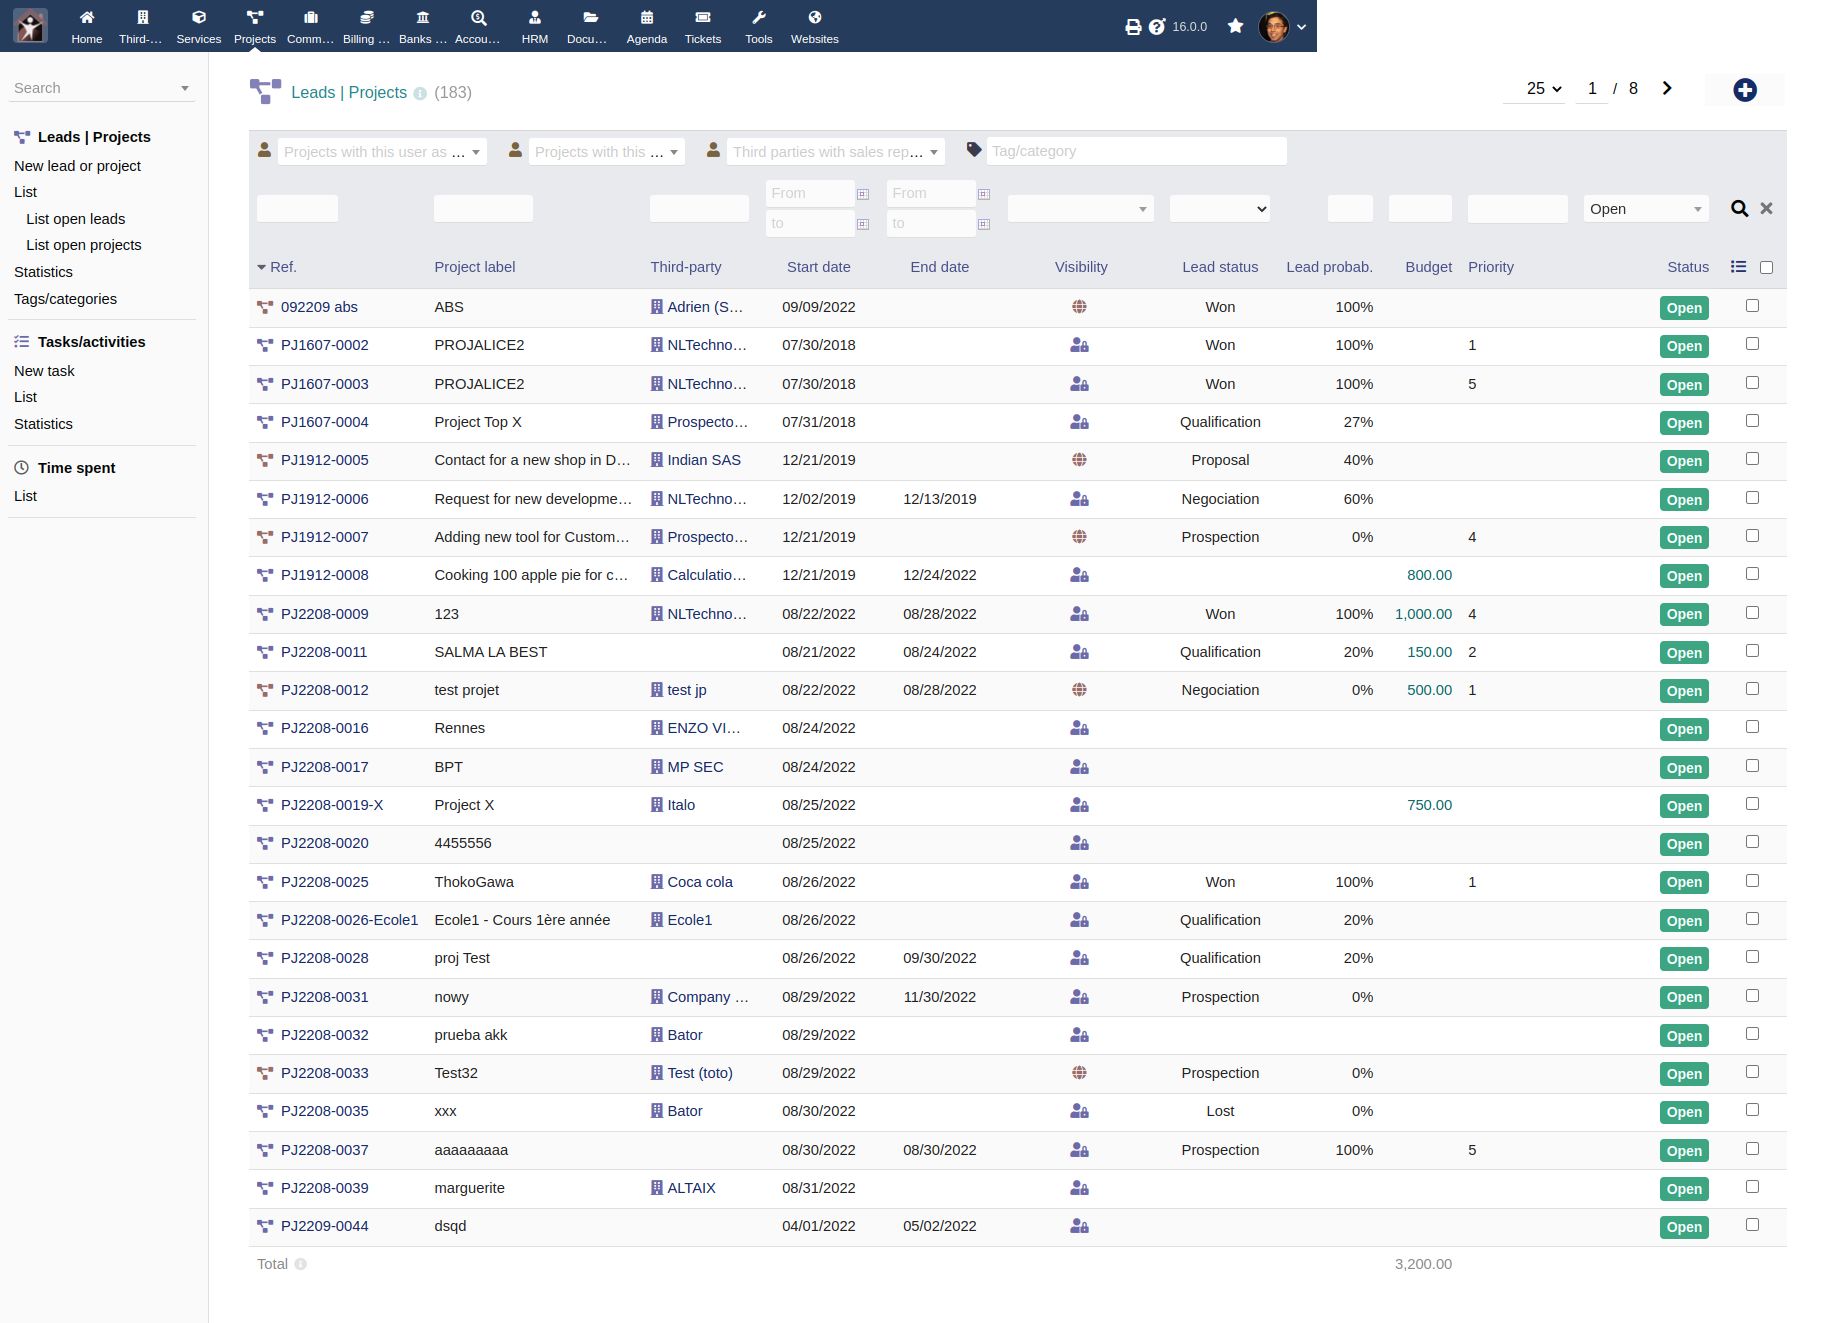Click the magnifier search icon in filter row
1823x1323 pixels.
pos(1739,209)
